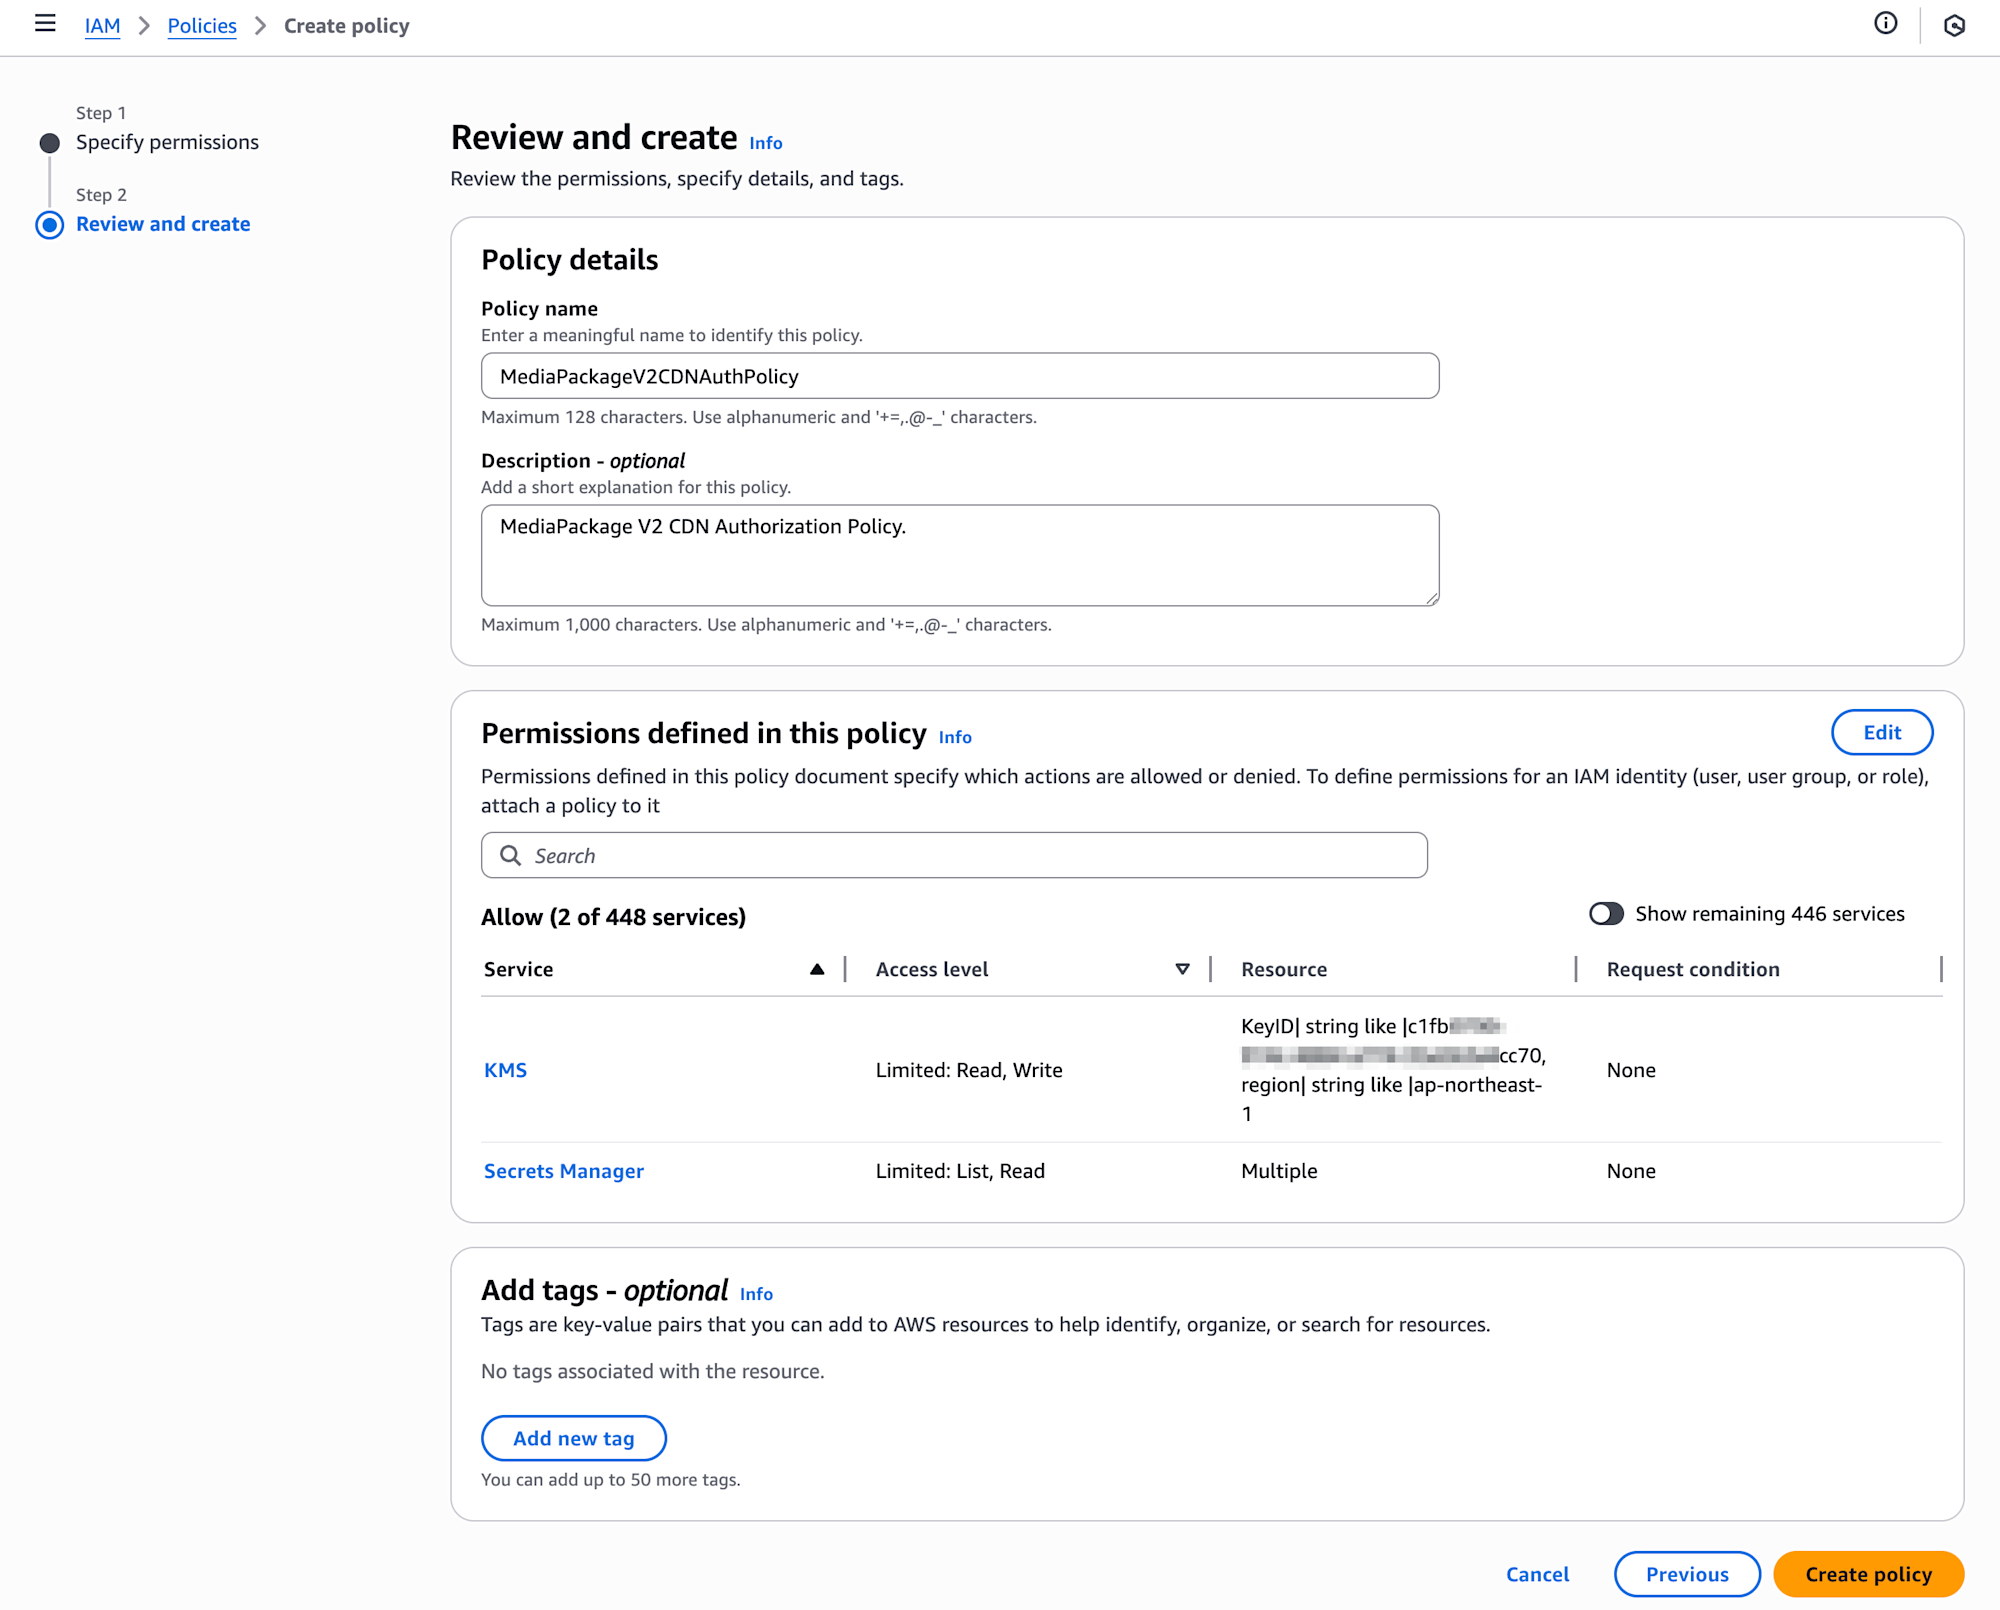Open Info link next to Review and create

(x=765, y=143)
